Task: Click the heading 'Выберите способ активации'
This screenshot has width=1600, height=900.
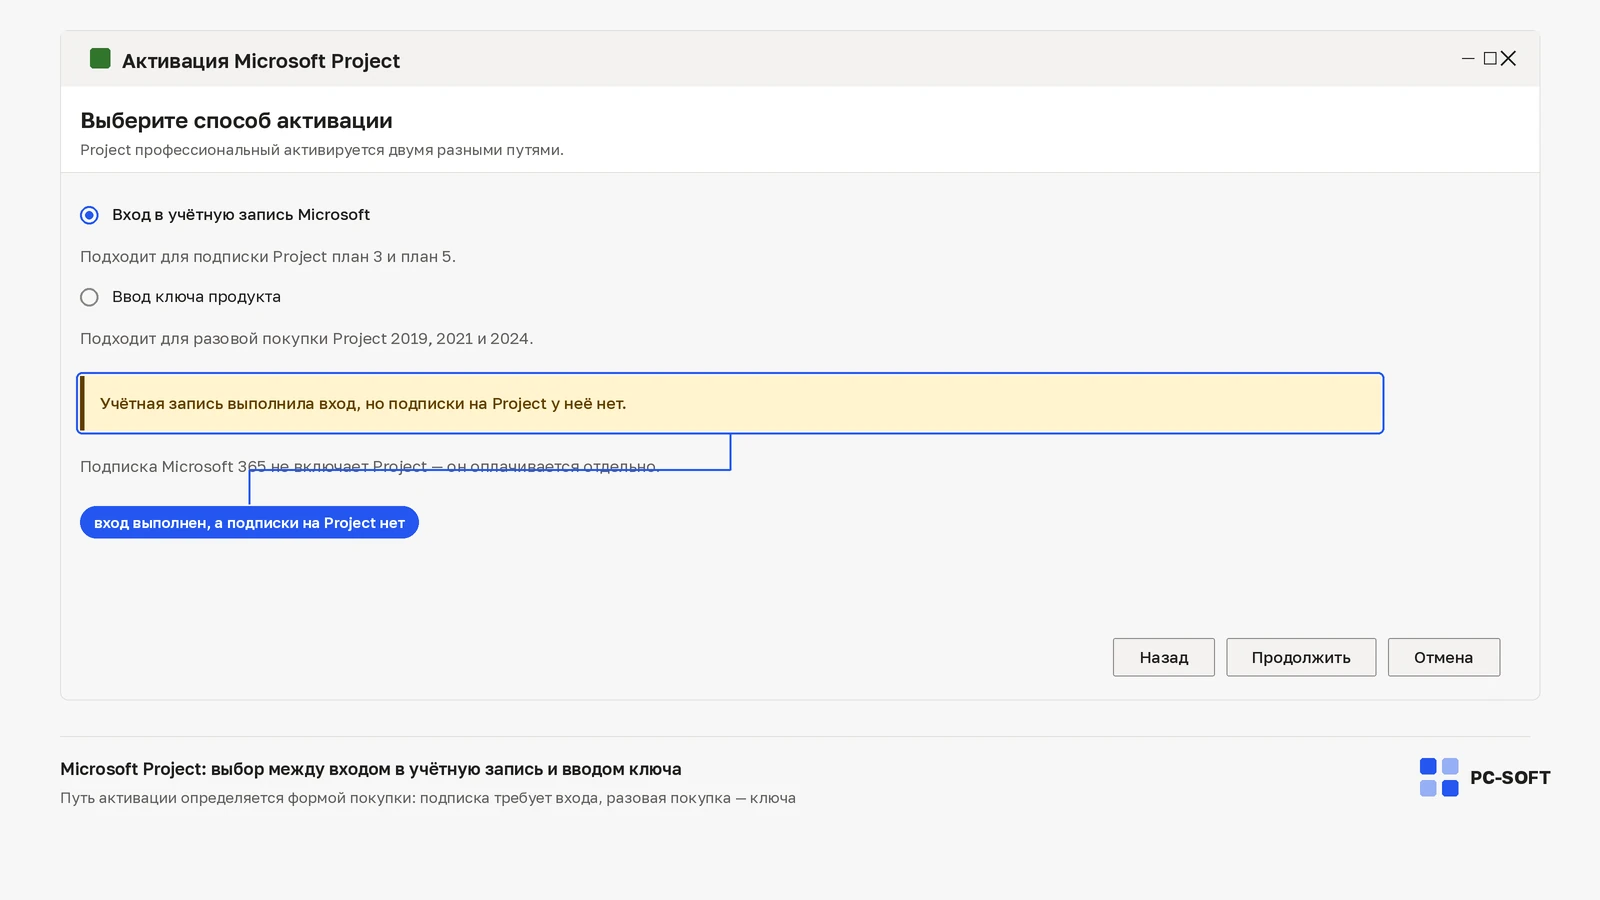Action: [236, 121]
